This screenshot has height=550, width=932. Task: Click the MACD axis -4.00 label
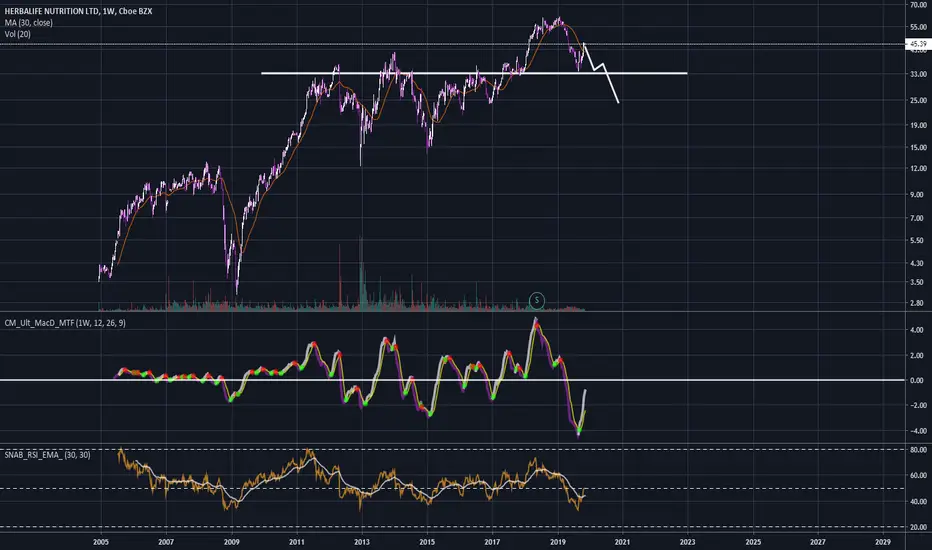[916, 431]
